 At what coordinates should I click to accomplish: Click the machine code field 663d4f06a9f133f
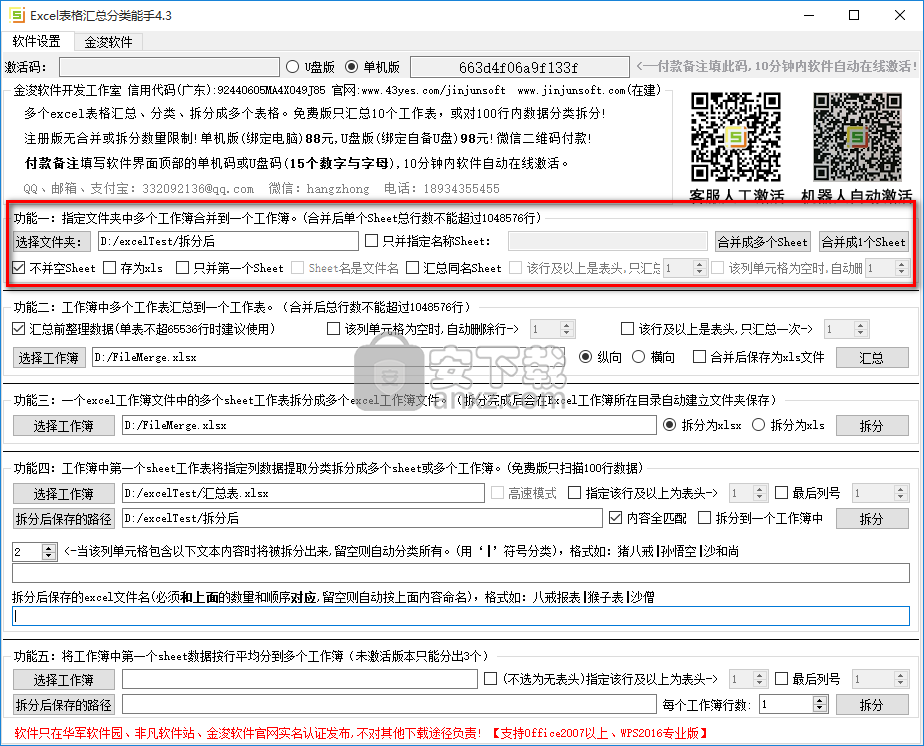pyautogui.click(x=519, y=67)
